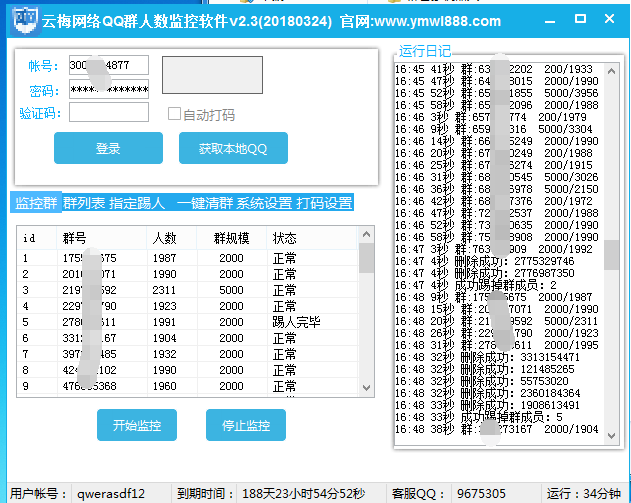Click the app logo icon in the title bar
The width and height of the screenshot is (631, 503).
coord(25,20)
